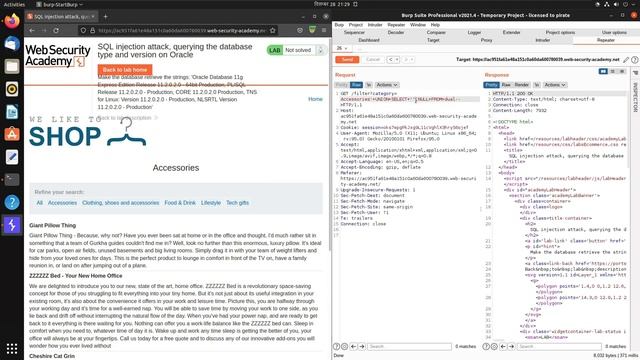Open the history-back dropdown arrow
Viewport: 640px width, 360px height.
pyautogui.click(x=397, y=60)
